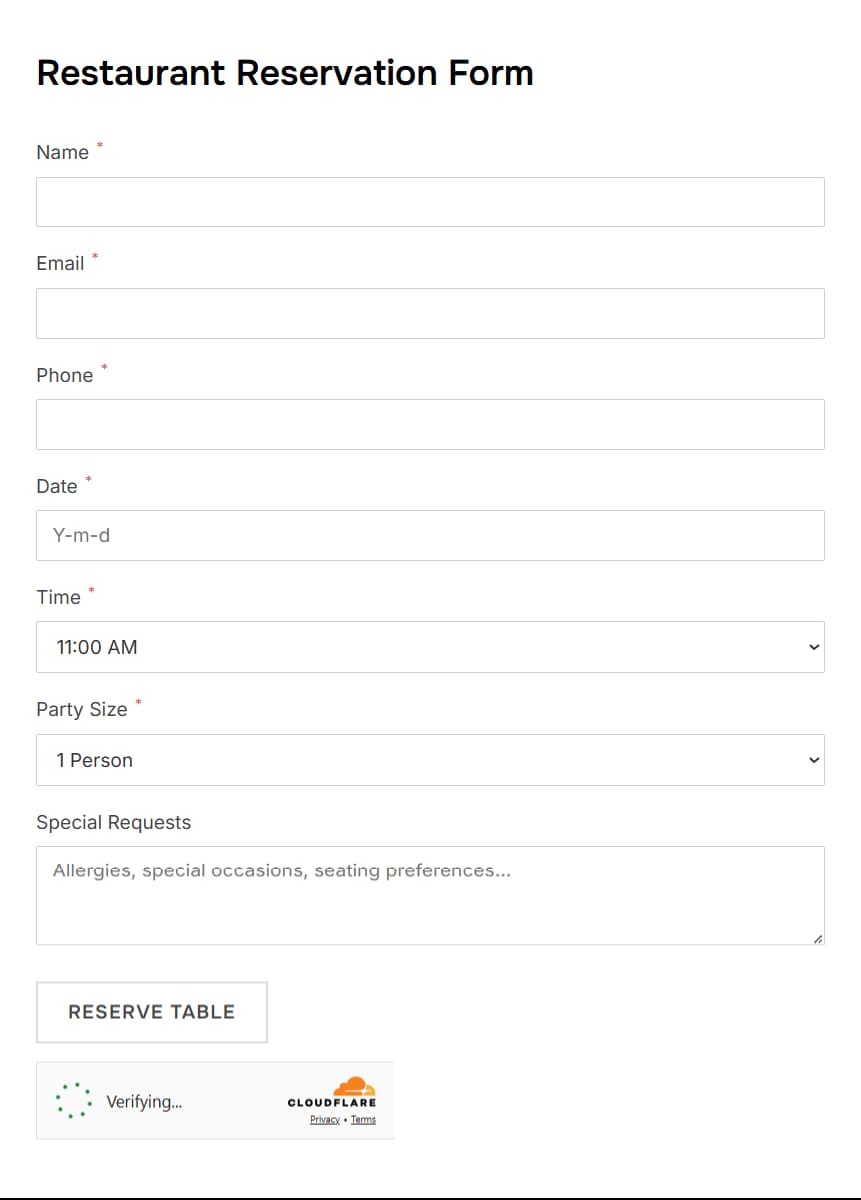Viewport: 861px width, 1200px height.
Task: Click the textarea resize grip handle
Action: (x=817, y=938)
